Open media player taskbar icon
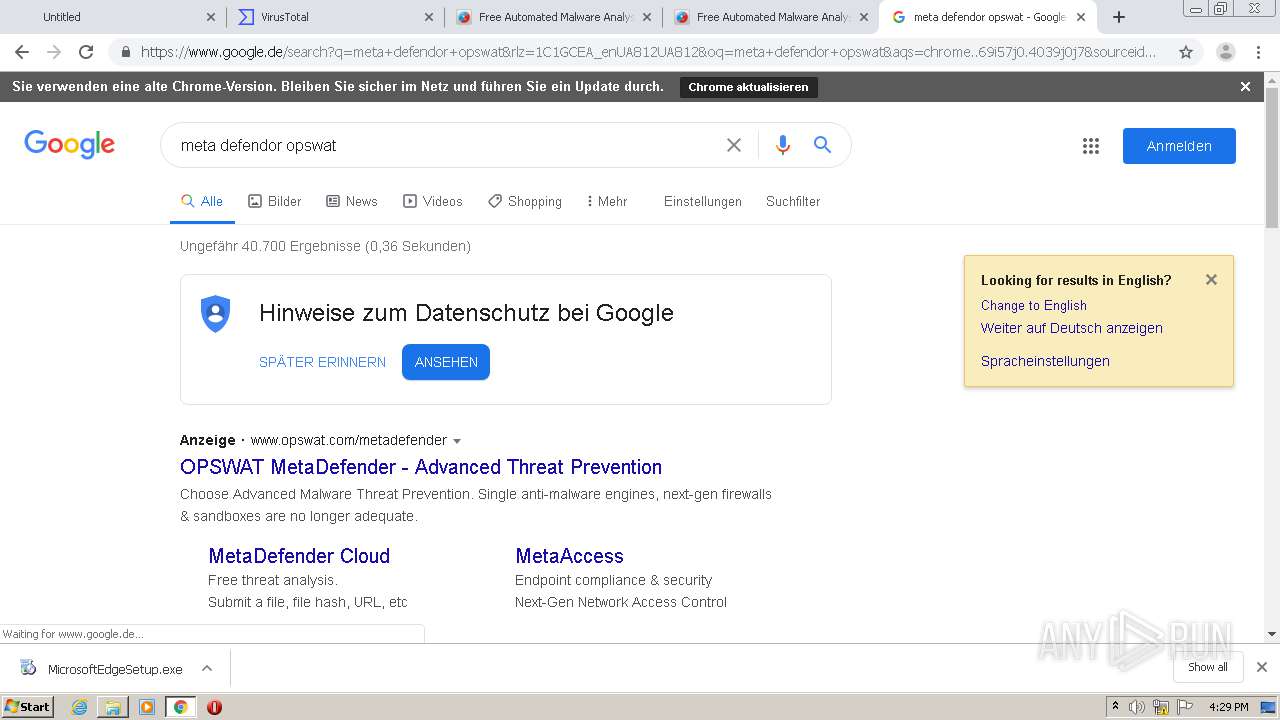Viewport: 1280px width, 720px height. click(147, 707)
